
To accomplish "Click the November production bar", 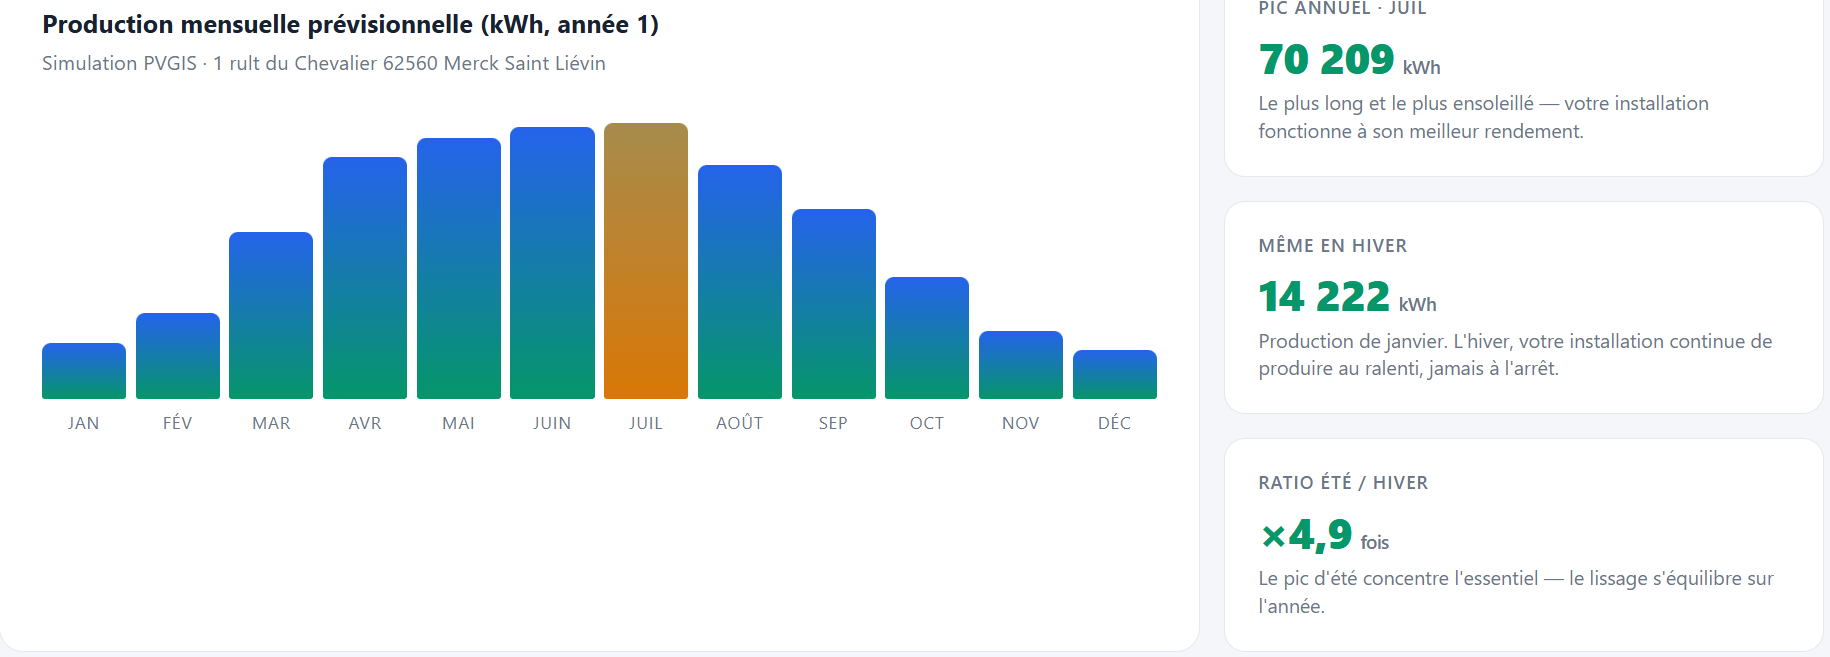I will pyautogui.click(x=1021, y=365).
